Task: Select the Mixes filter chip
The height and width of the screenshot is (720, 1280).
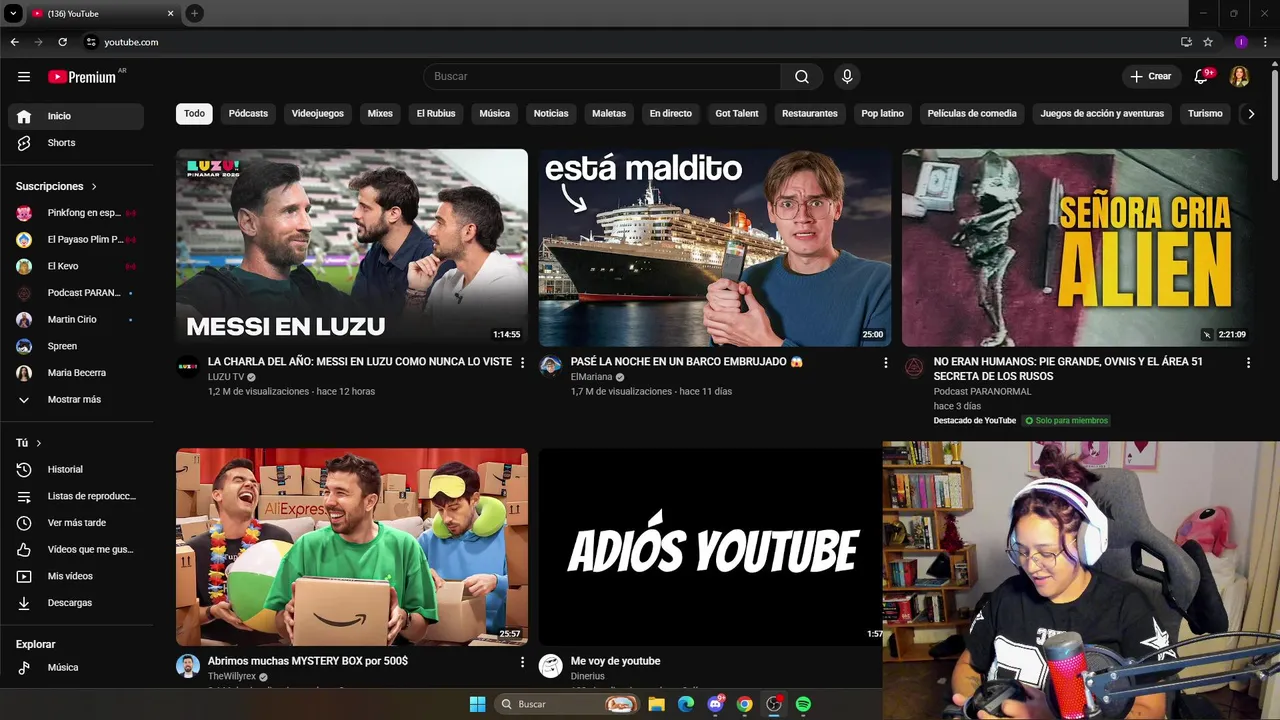Action: 380,114
